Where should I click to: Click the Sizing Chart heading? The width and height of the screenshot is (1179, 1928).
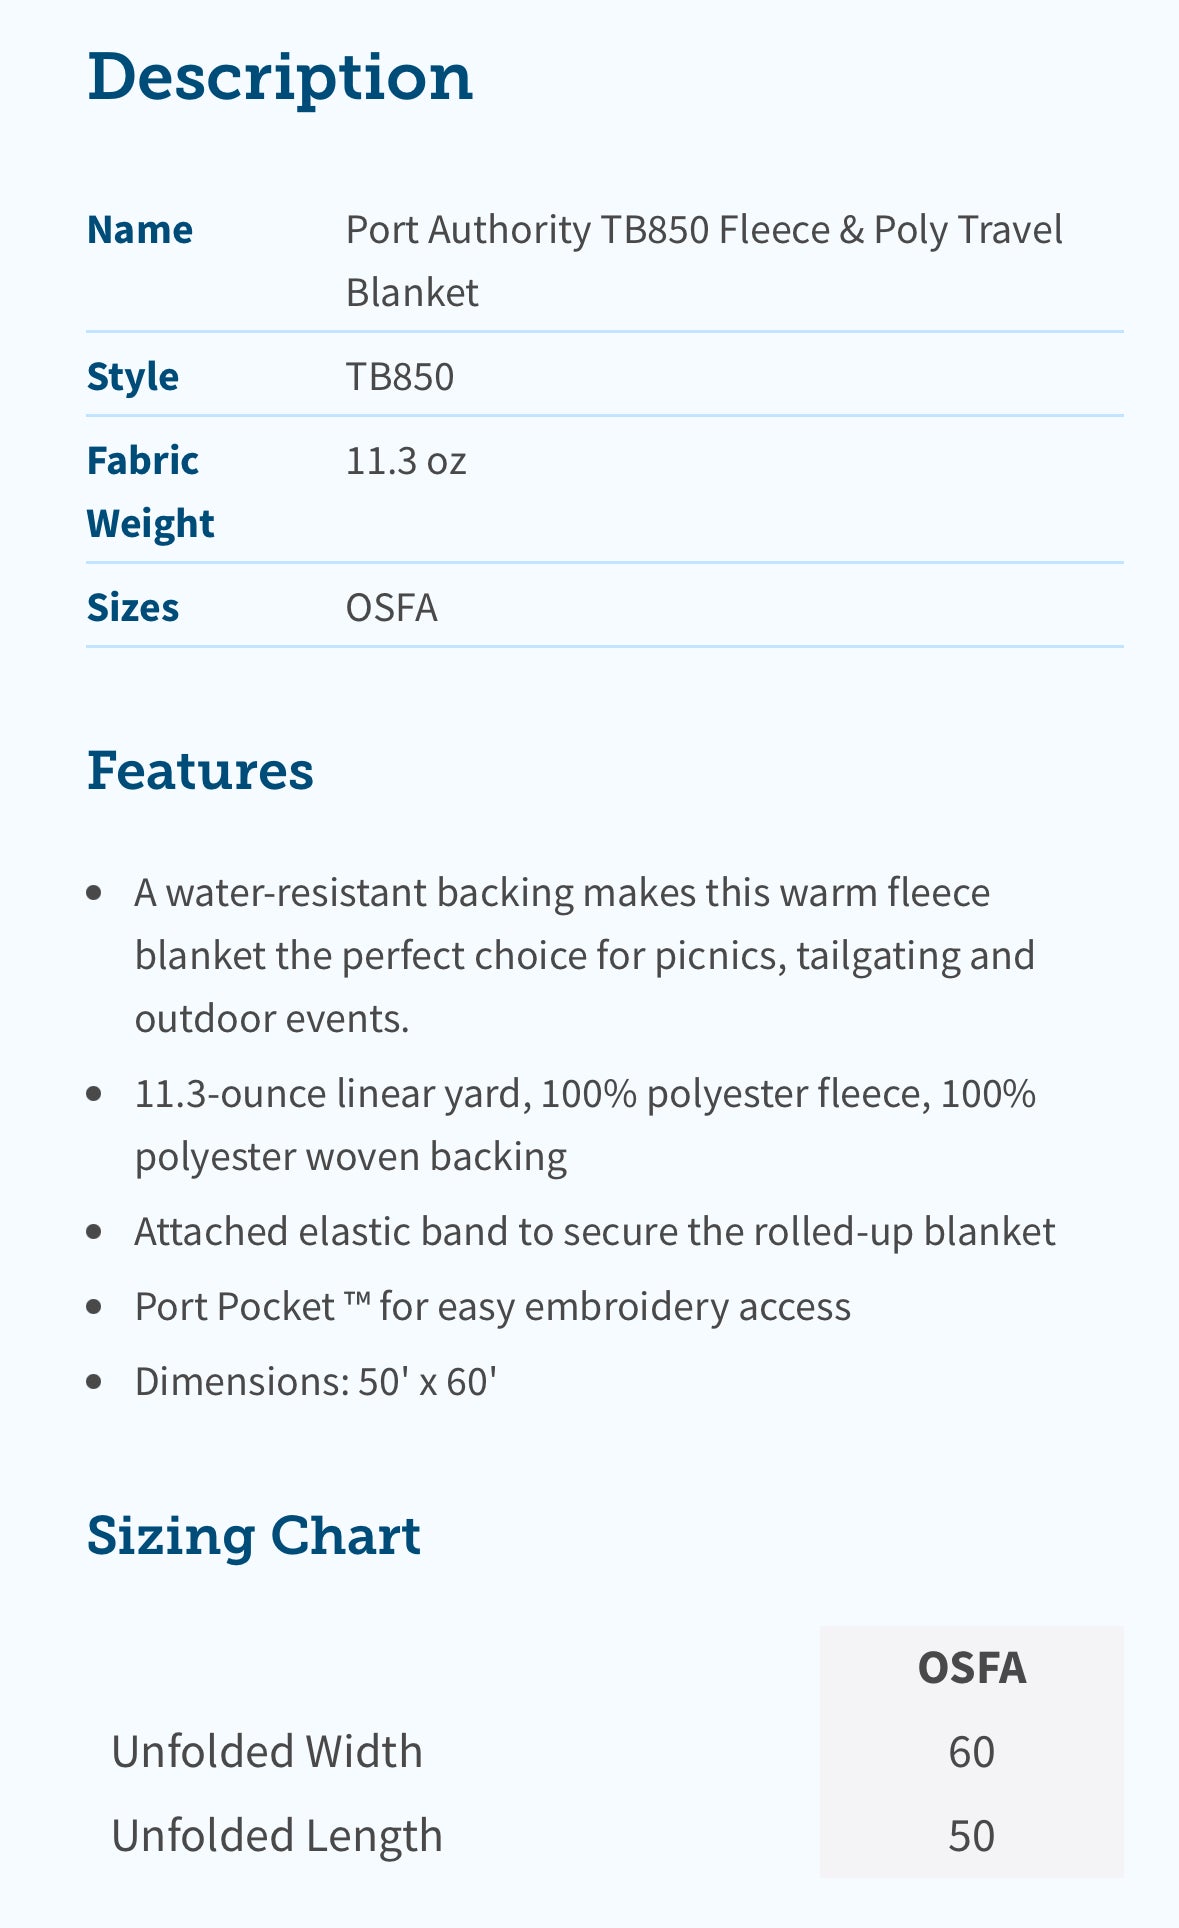pyautogui.click(x=254, y=1536)
